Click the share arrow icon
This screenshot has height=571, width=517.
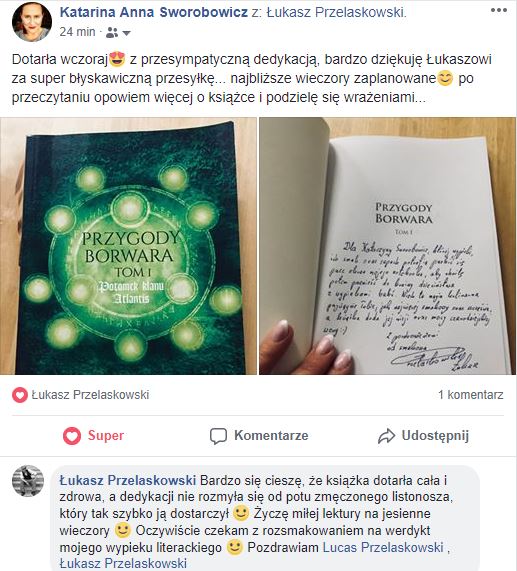(386, 436)
